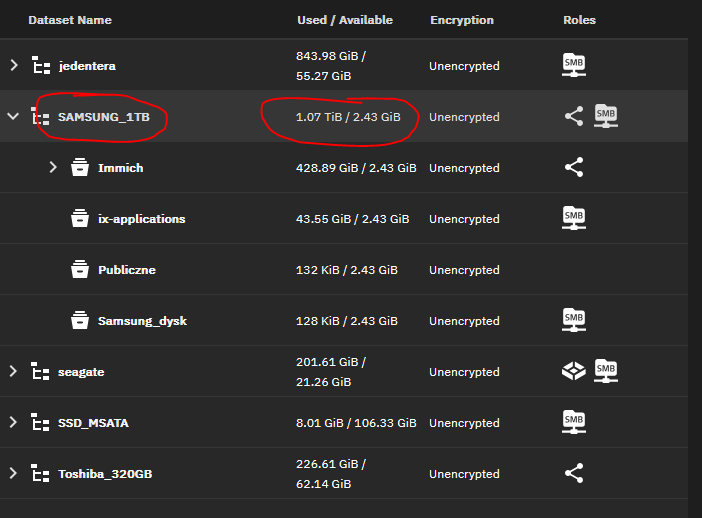Click the share icon for Toshiba_320GB
The image size is (702, 518).
tap(574, 473)
